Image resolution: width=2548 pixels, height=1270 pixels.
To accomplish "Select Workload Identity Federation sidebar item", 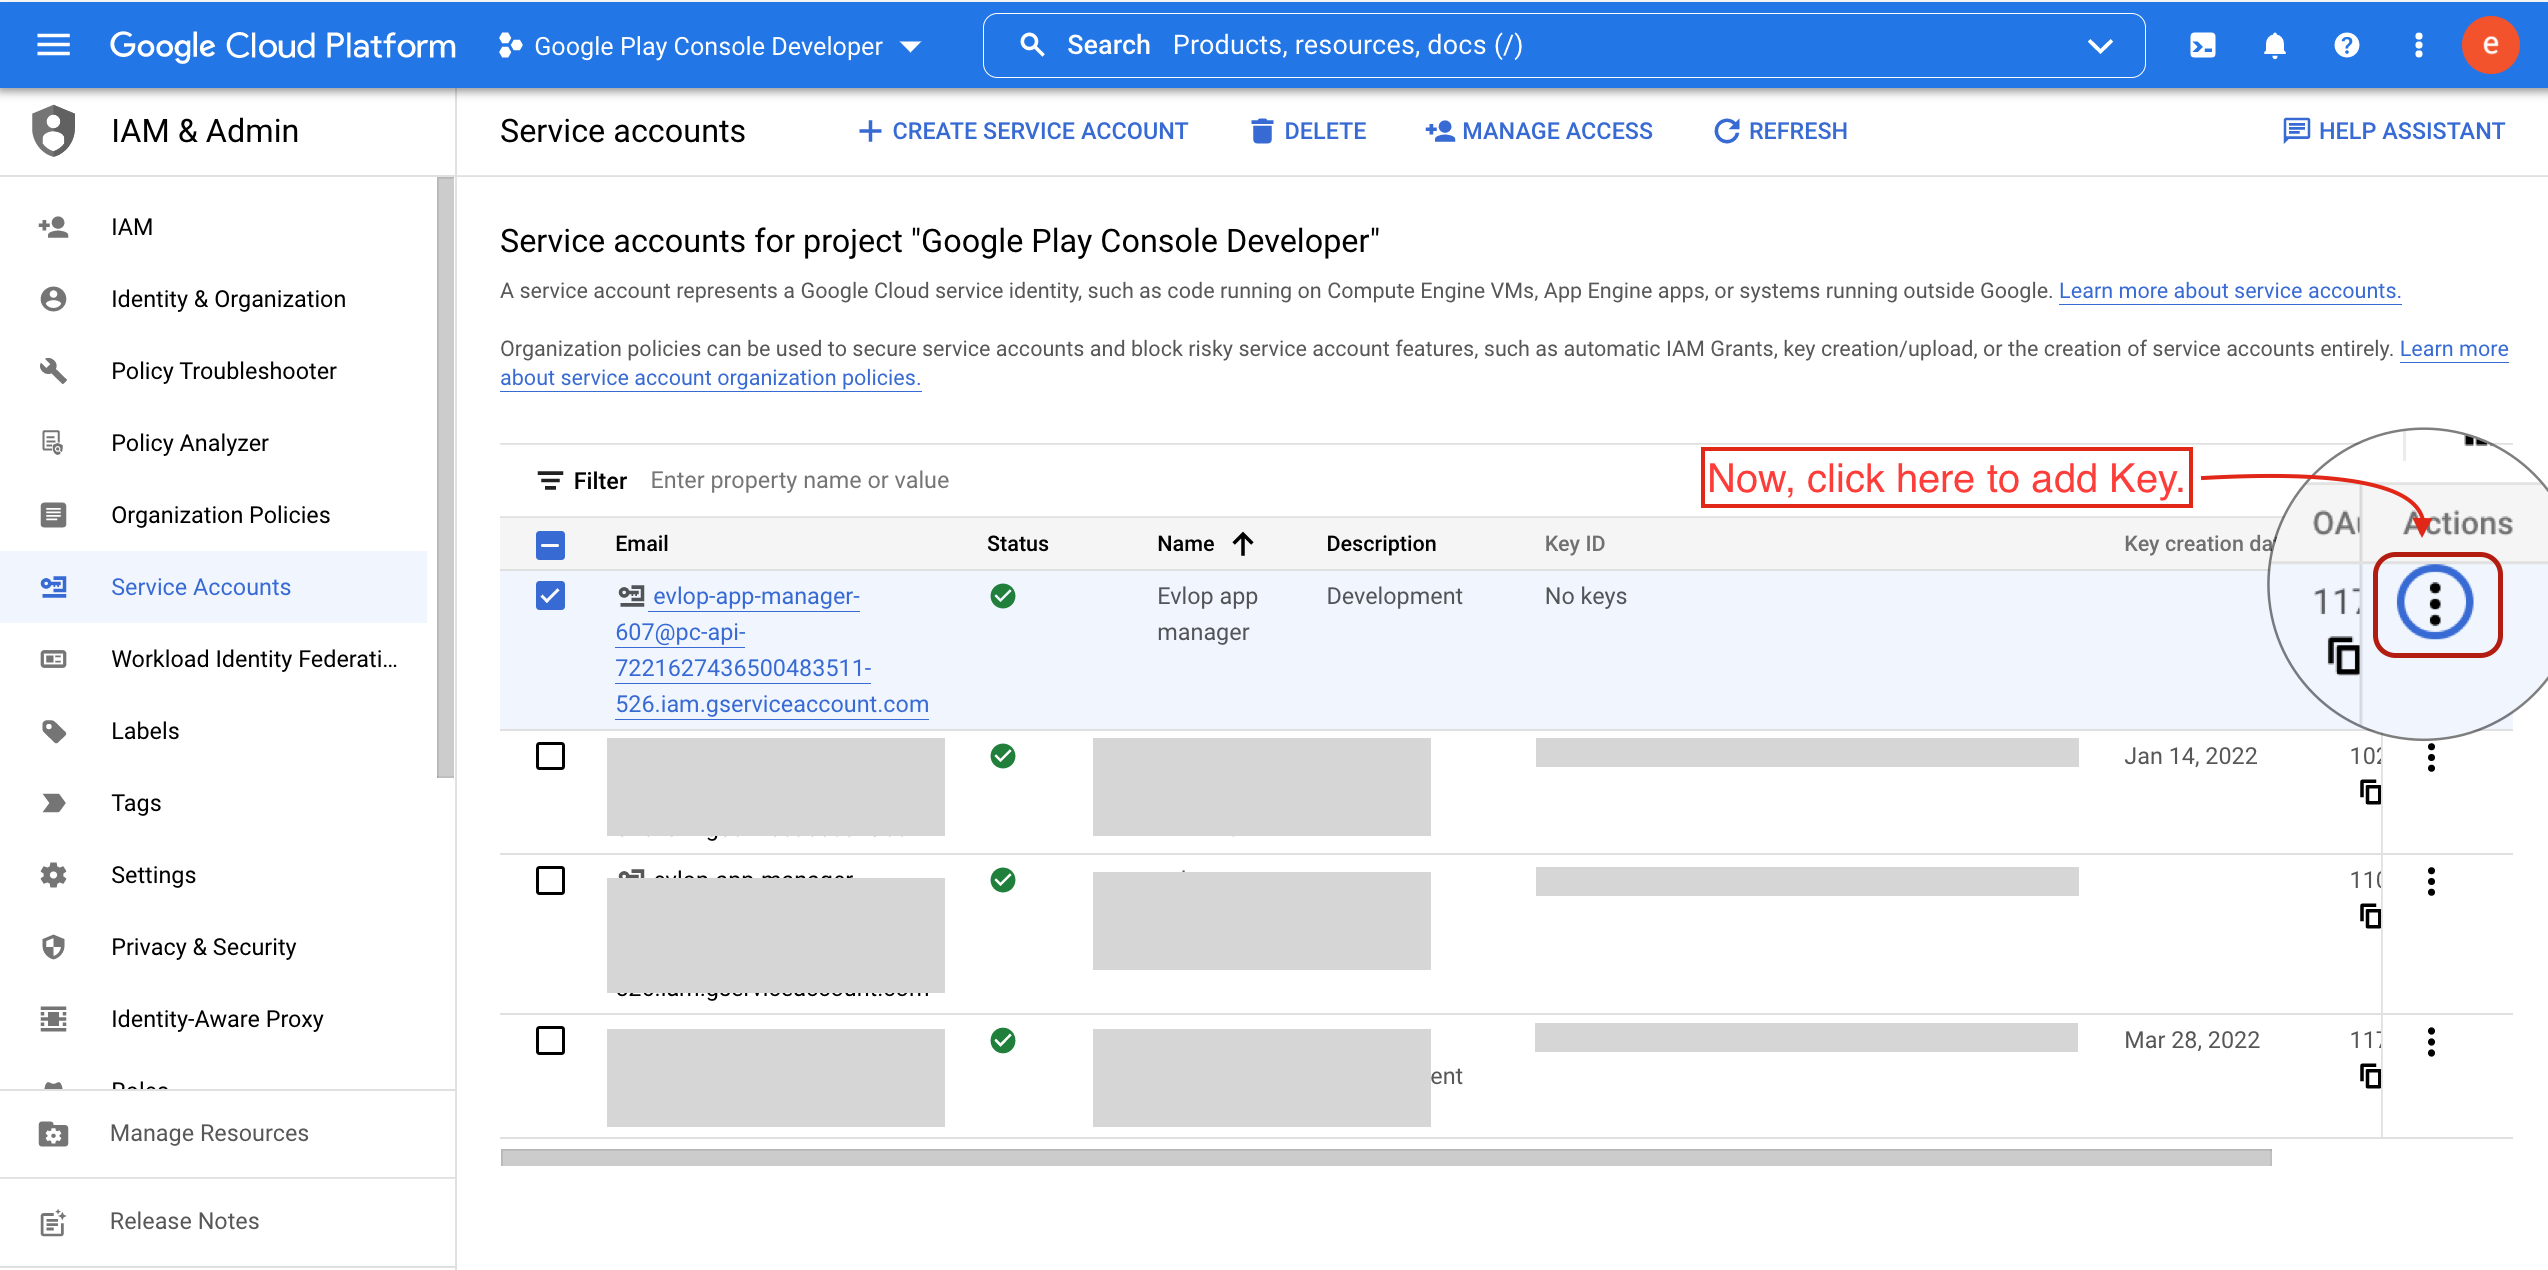I will click(253, 659).
